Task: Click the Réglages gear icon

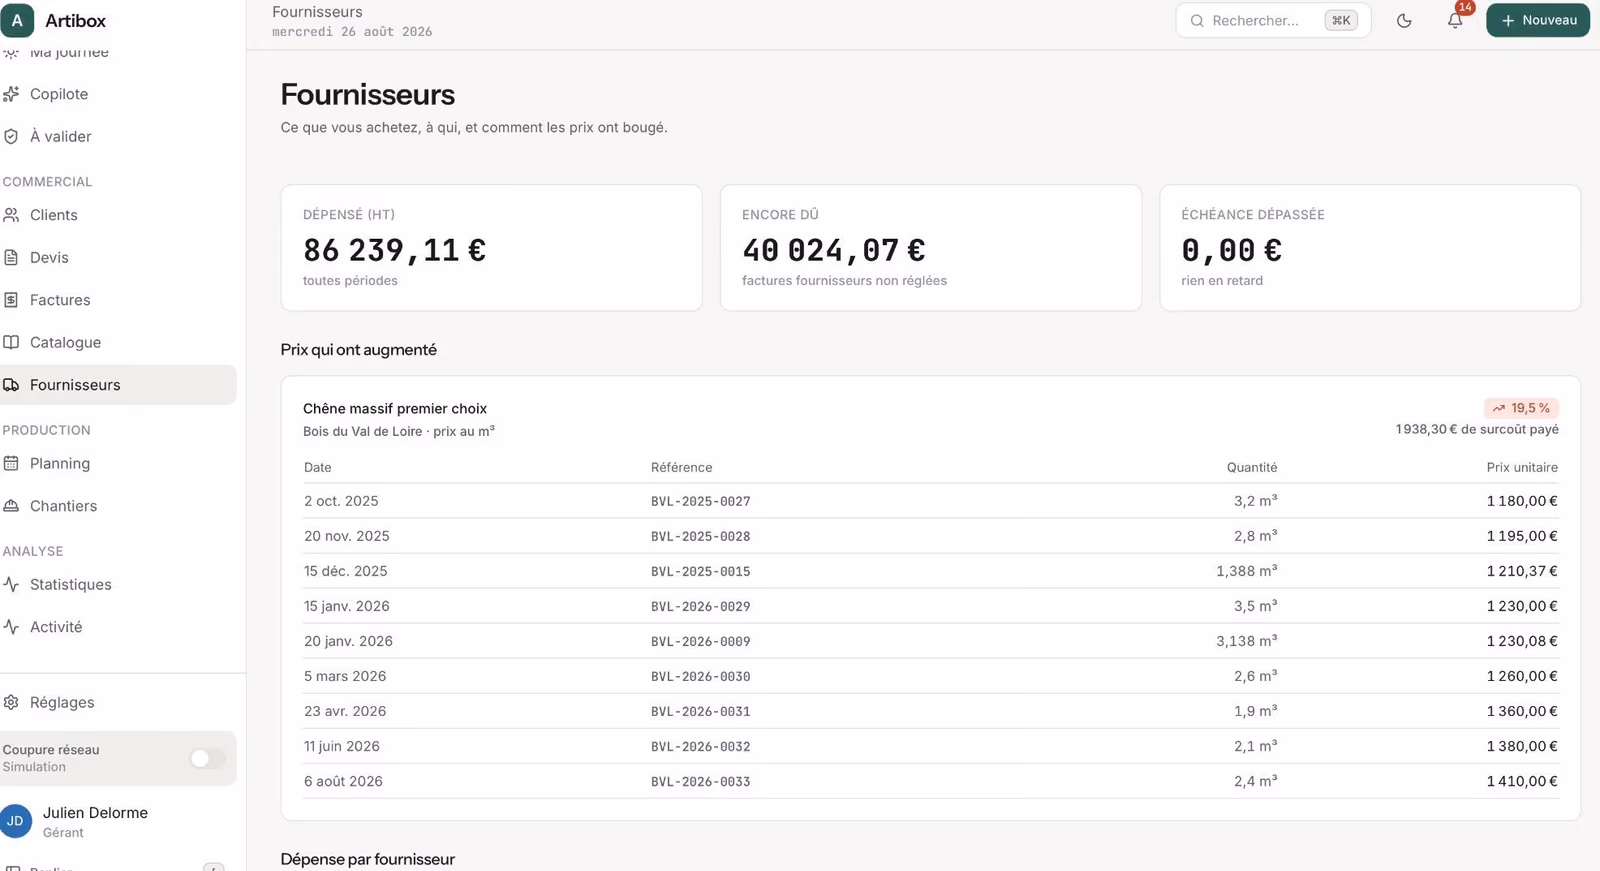Action: [11, 702]
